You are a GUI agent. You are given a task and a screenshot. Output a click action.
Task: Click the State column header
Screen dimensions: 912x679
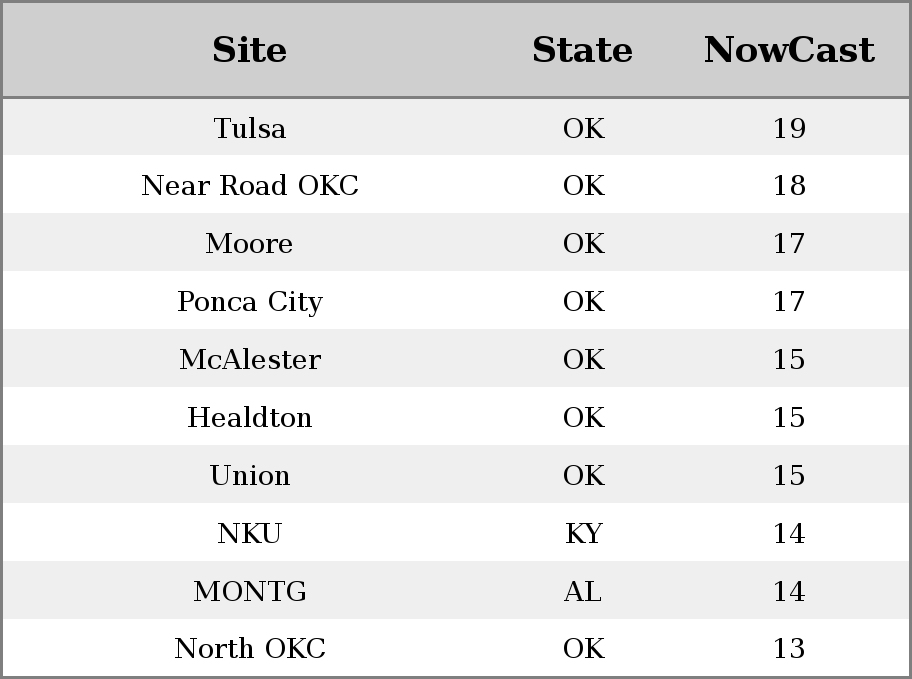pos(582,50)
